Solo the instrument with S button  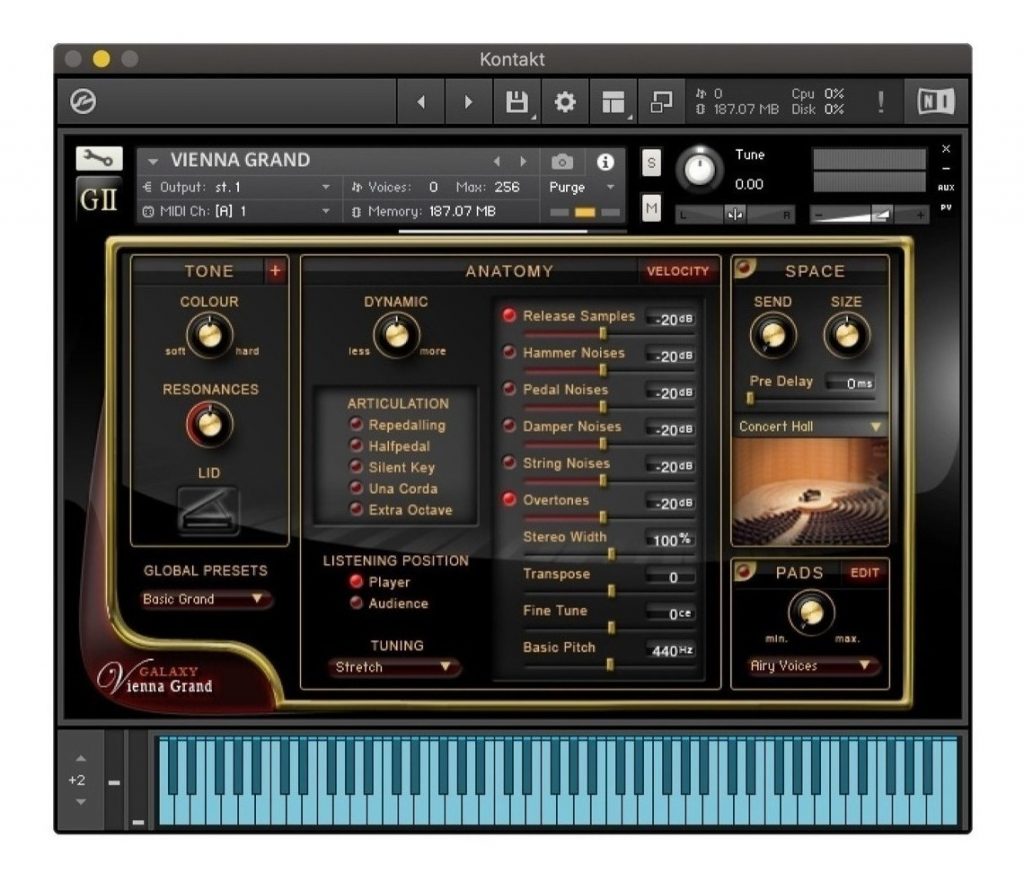click(x=651, y=163)
